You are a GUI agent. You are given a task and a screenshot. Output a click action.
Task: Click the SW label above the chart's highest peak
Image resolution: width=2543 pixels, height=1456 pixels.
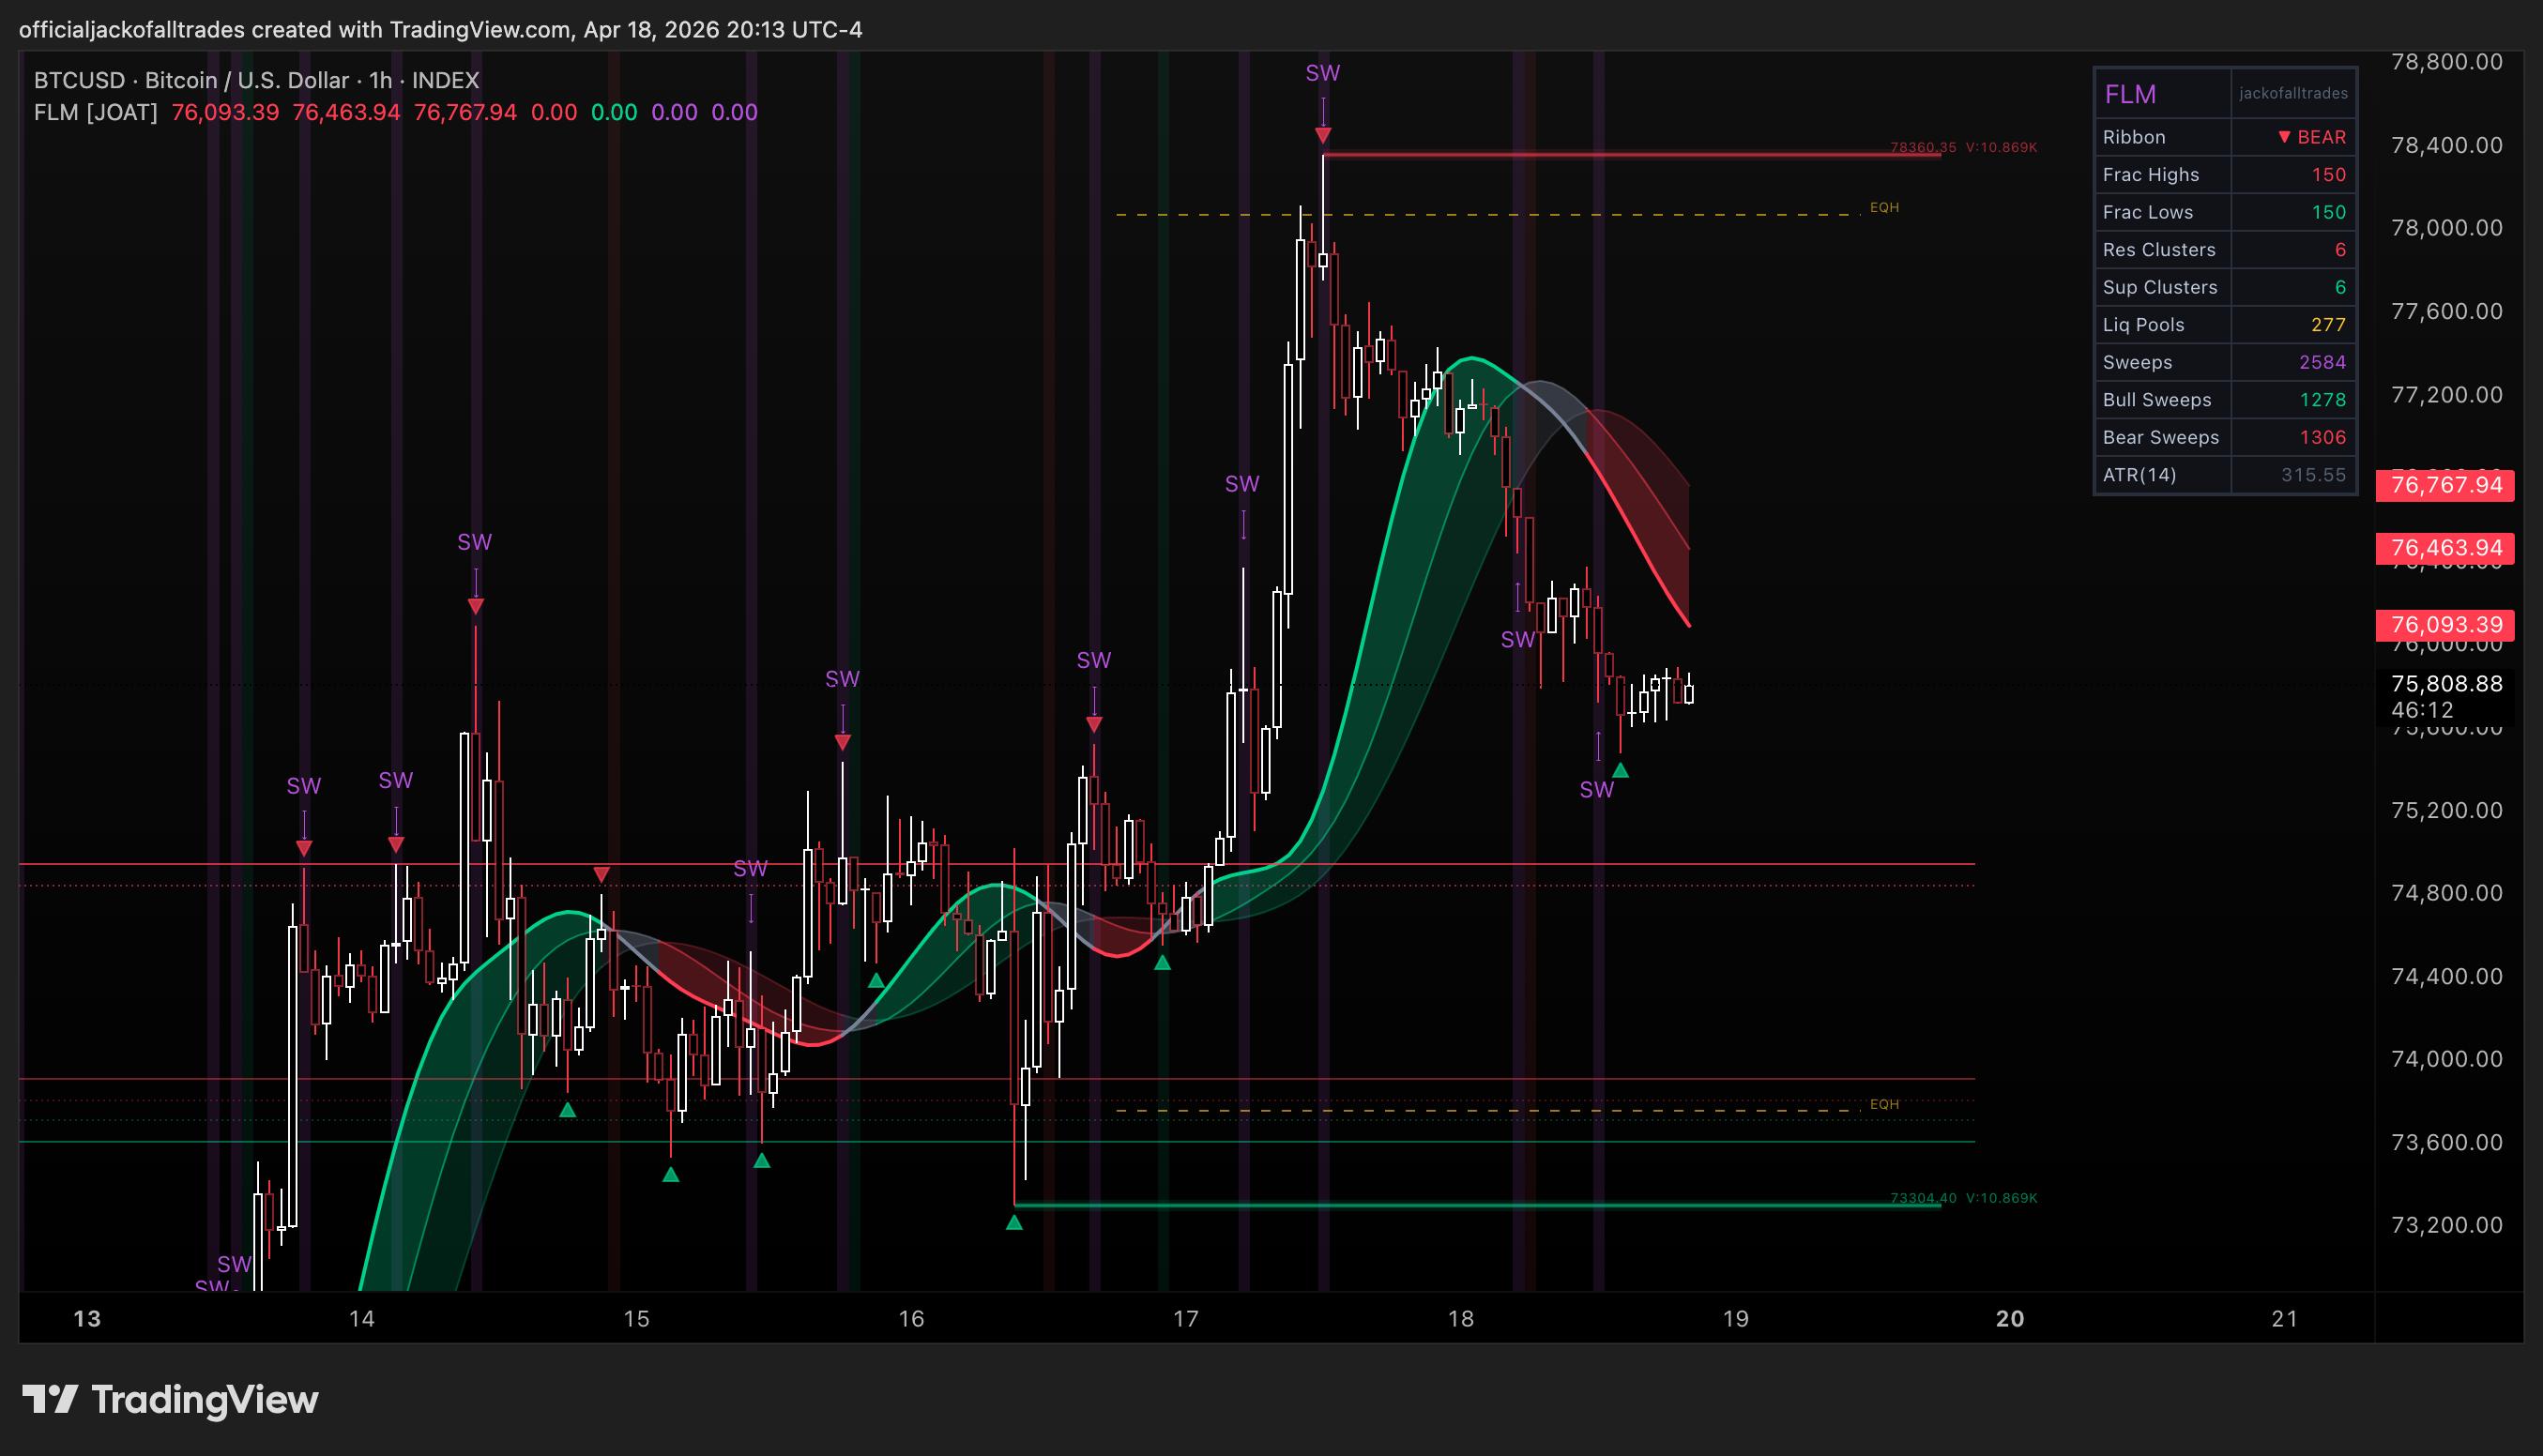tap(1322, 73)
